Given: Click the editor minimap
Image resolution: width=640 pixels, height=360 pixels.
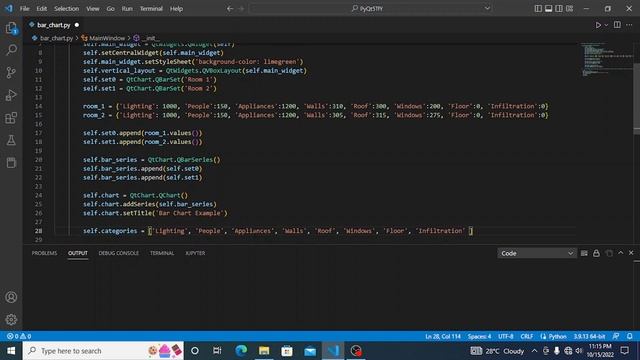Looking at the screenshot, I should click(606, 59).
